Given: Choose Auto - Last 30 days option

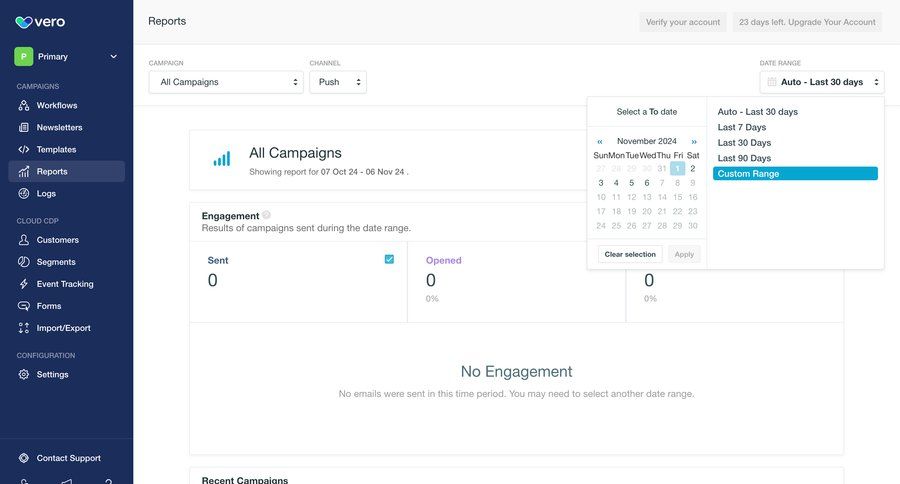Looking at the screenshot, I should click(758, 112).
